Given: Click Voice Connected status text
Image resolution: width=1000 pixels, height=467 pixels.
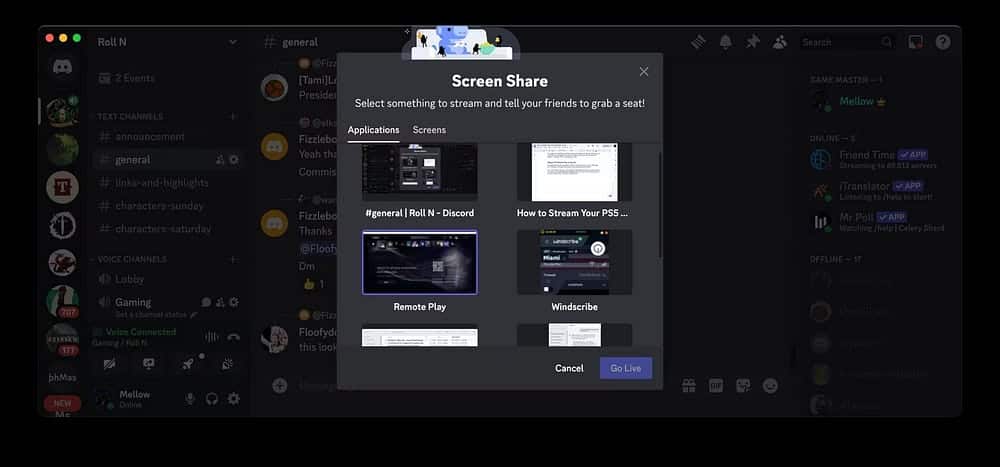Looking at the screenshot, I should click(x=140, y=332).
